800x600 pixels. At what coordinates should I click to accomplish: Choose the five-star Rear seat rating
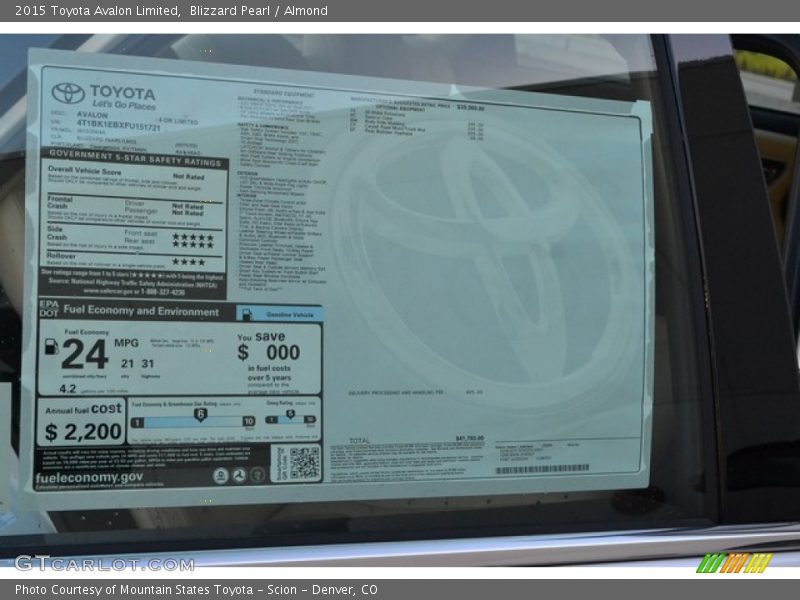point(192,245)
